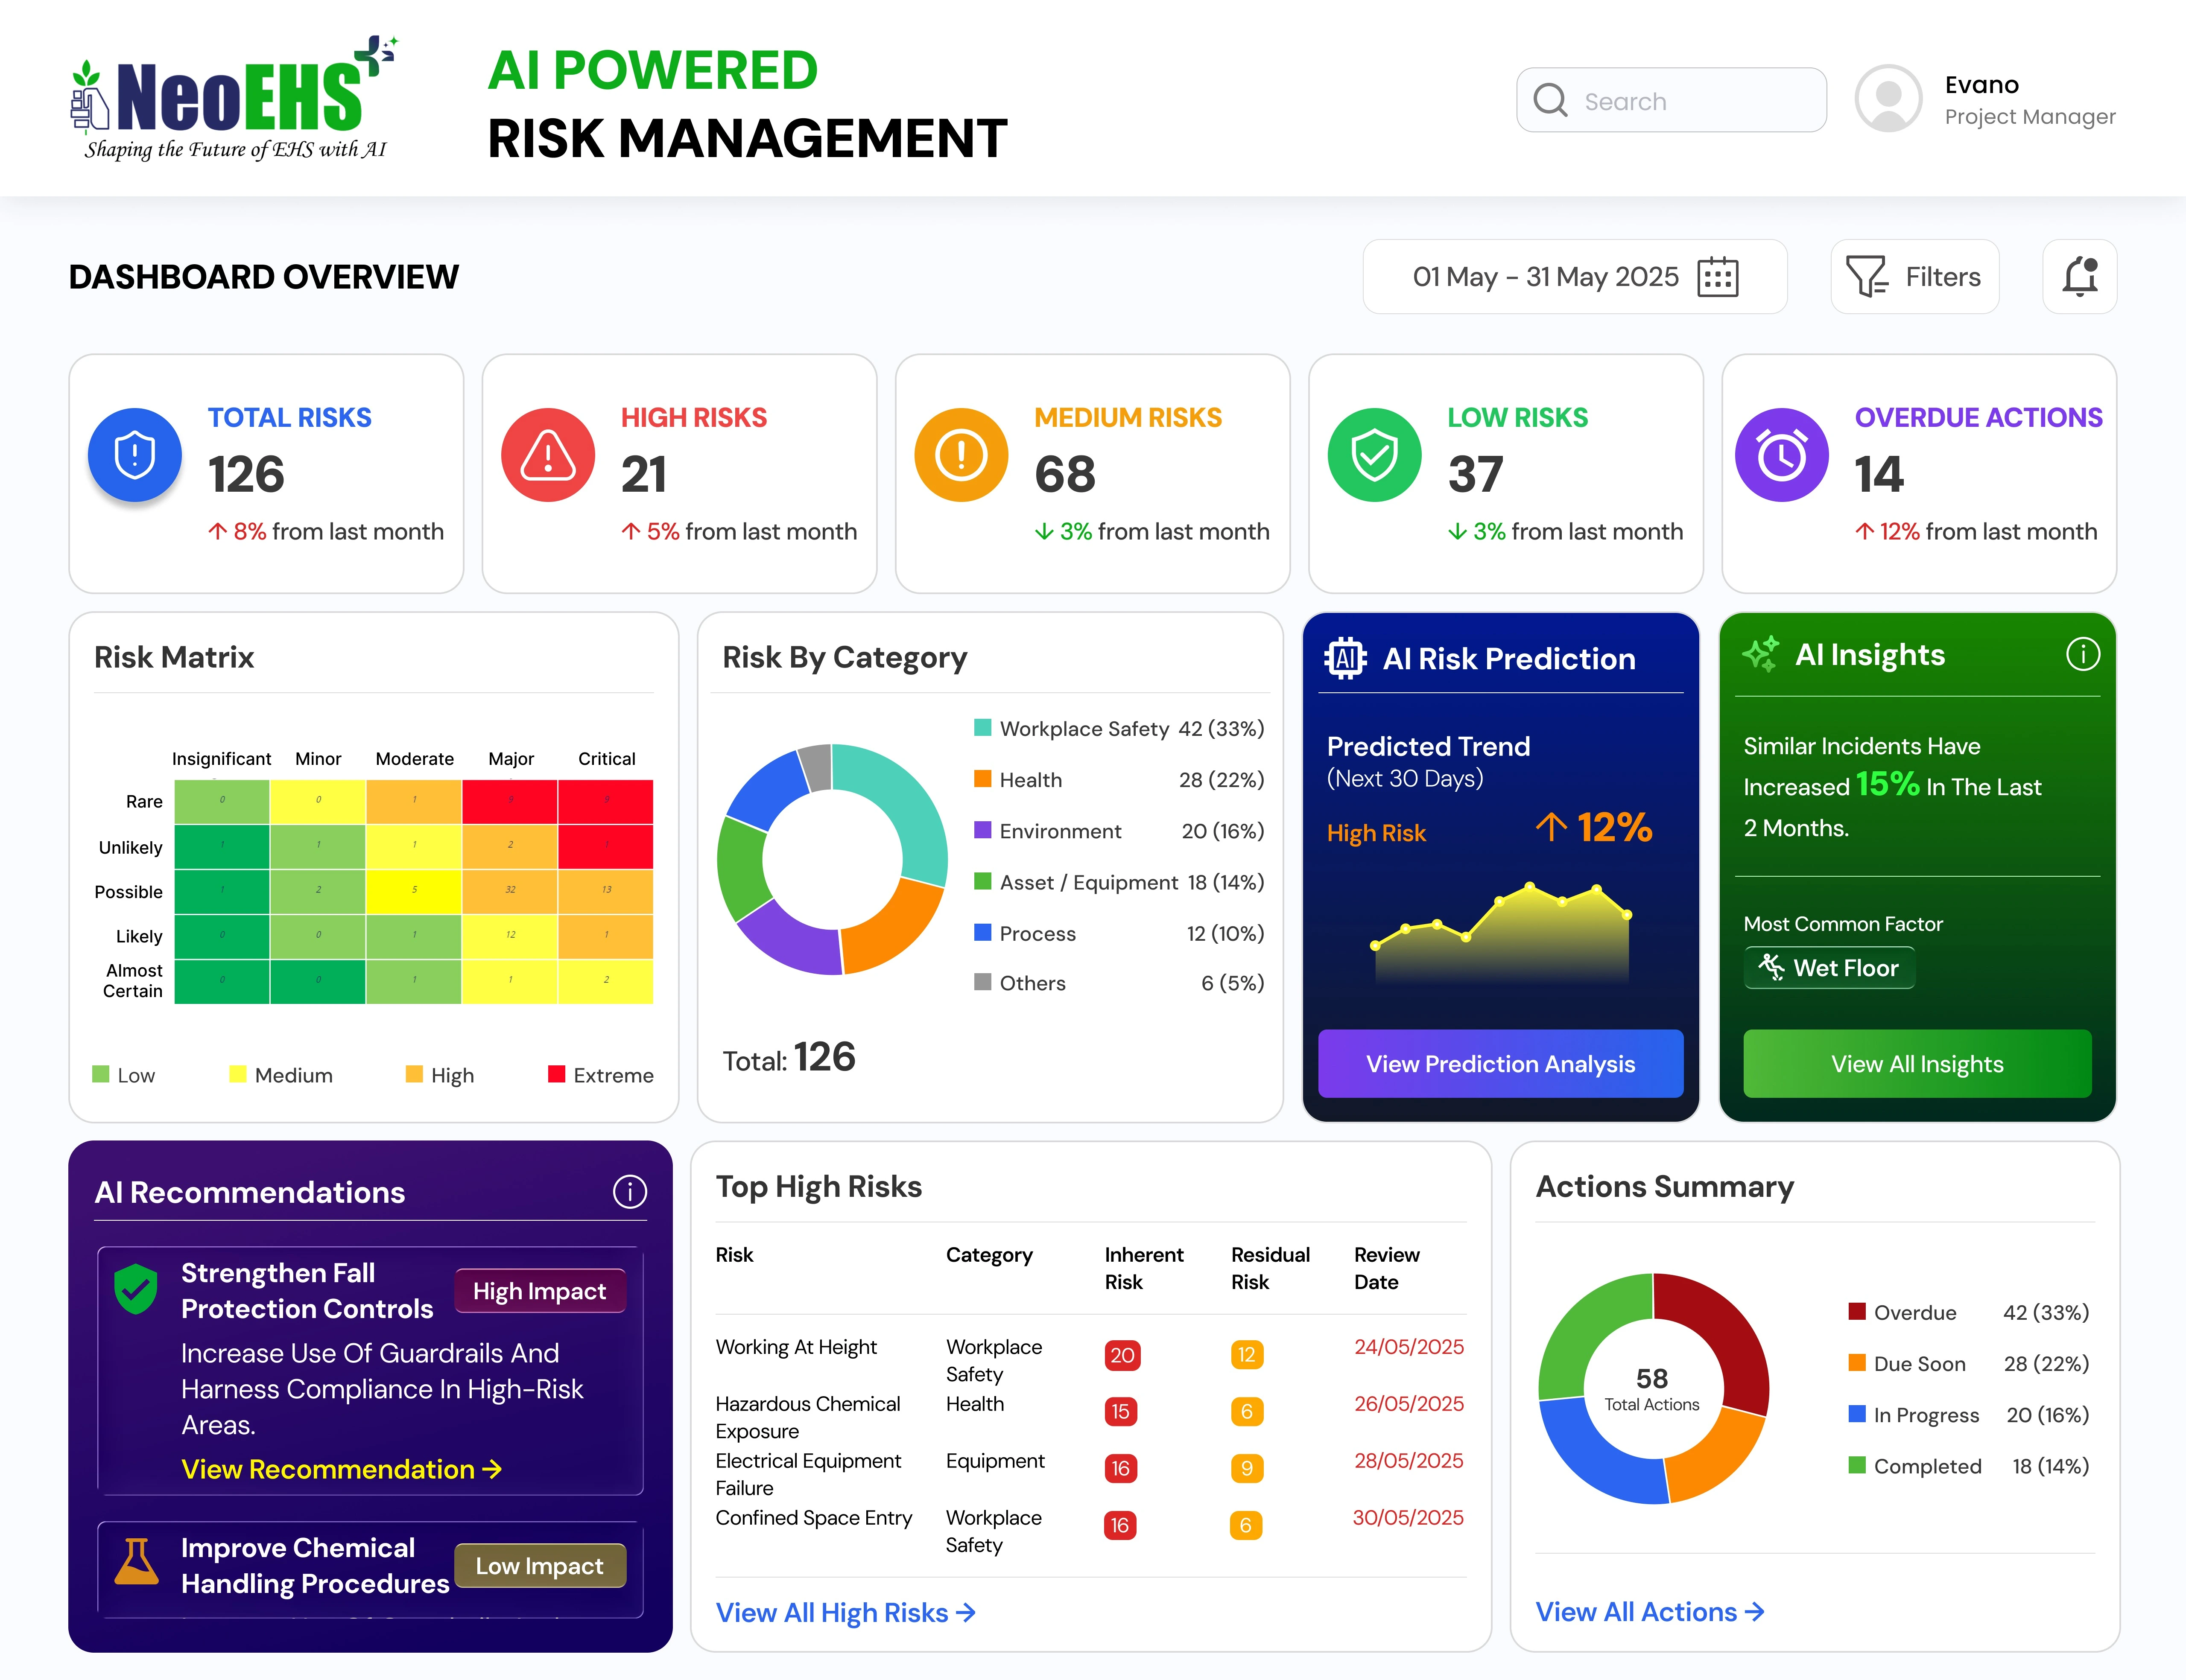Viewport: 2186px width, 1680px height.
Task: Open View All High Risks link
Action: (846, 1612)
